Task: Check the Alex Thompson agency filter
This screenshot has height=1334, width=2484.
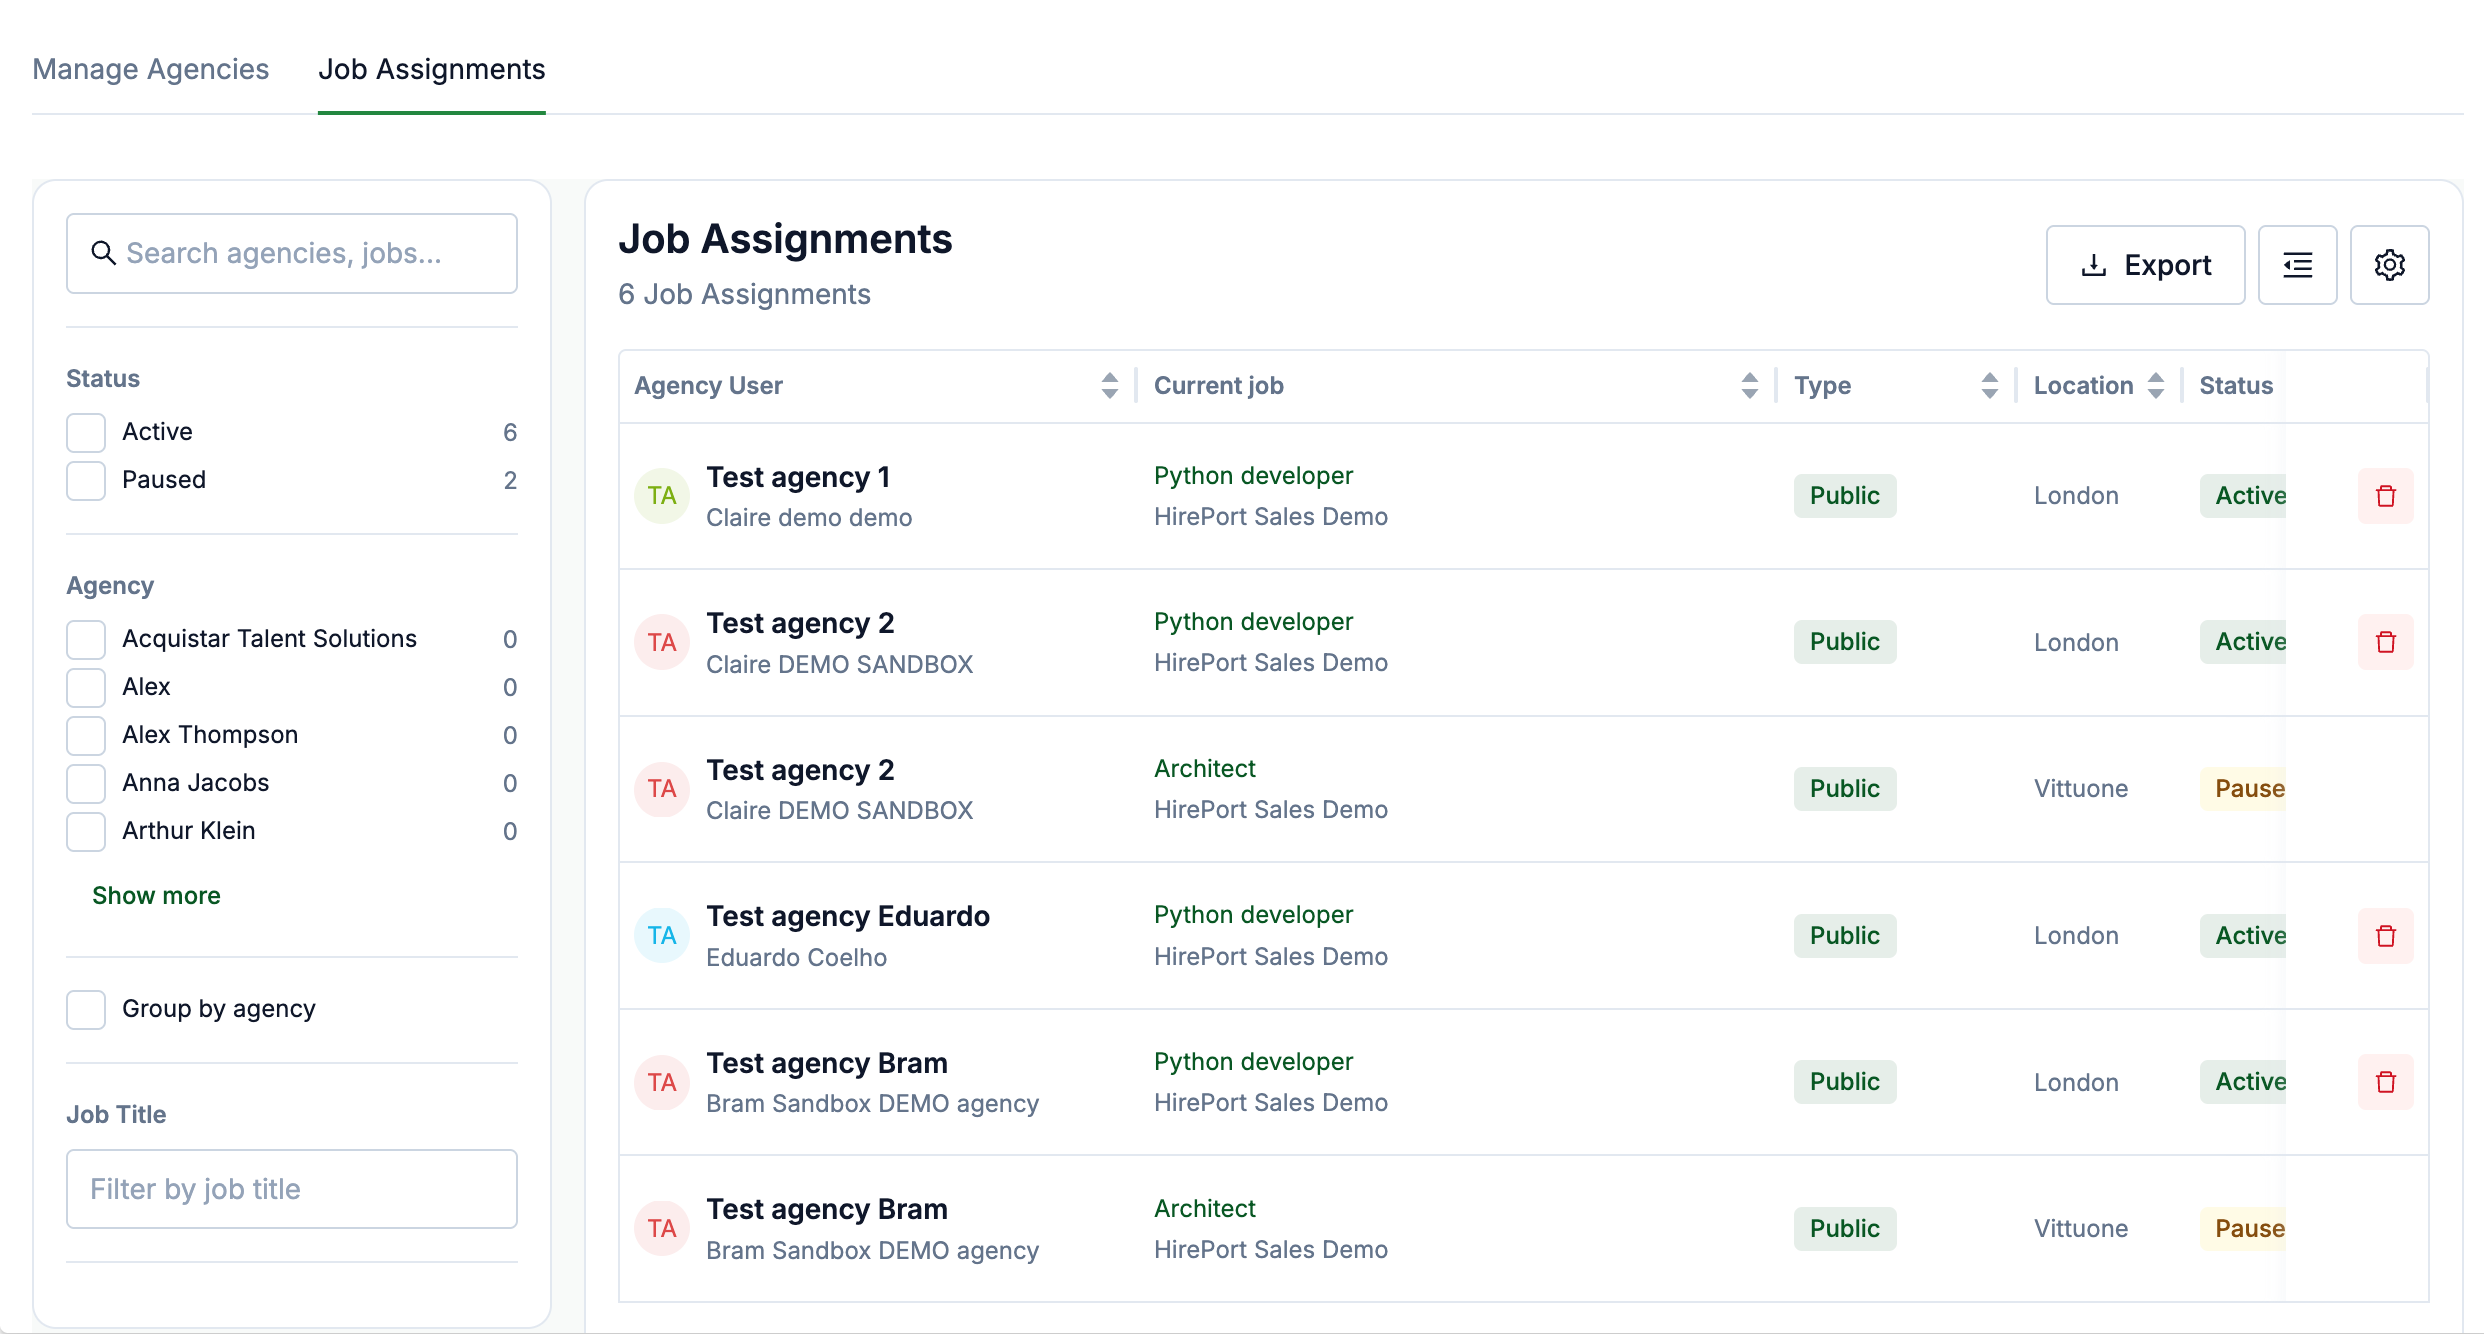Action: tap(86, 735)
